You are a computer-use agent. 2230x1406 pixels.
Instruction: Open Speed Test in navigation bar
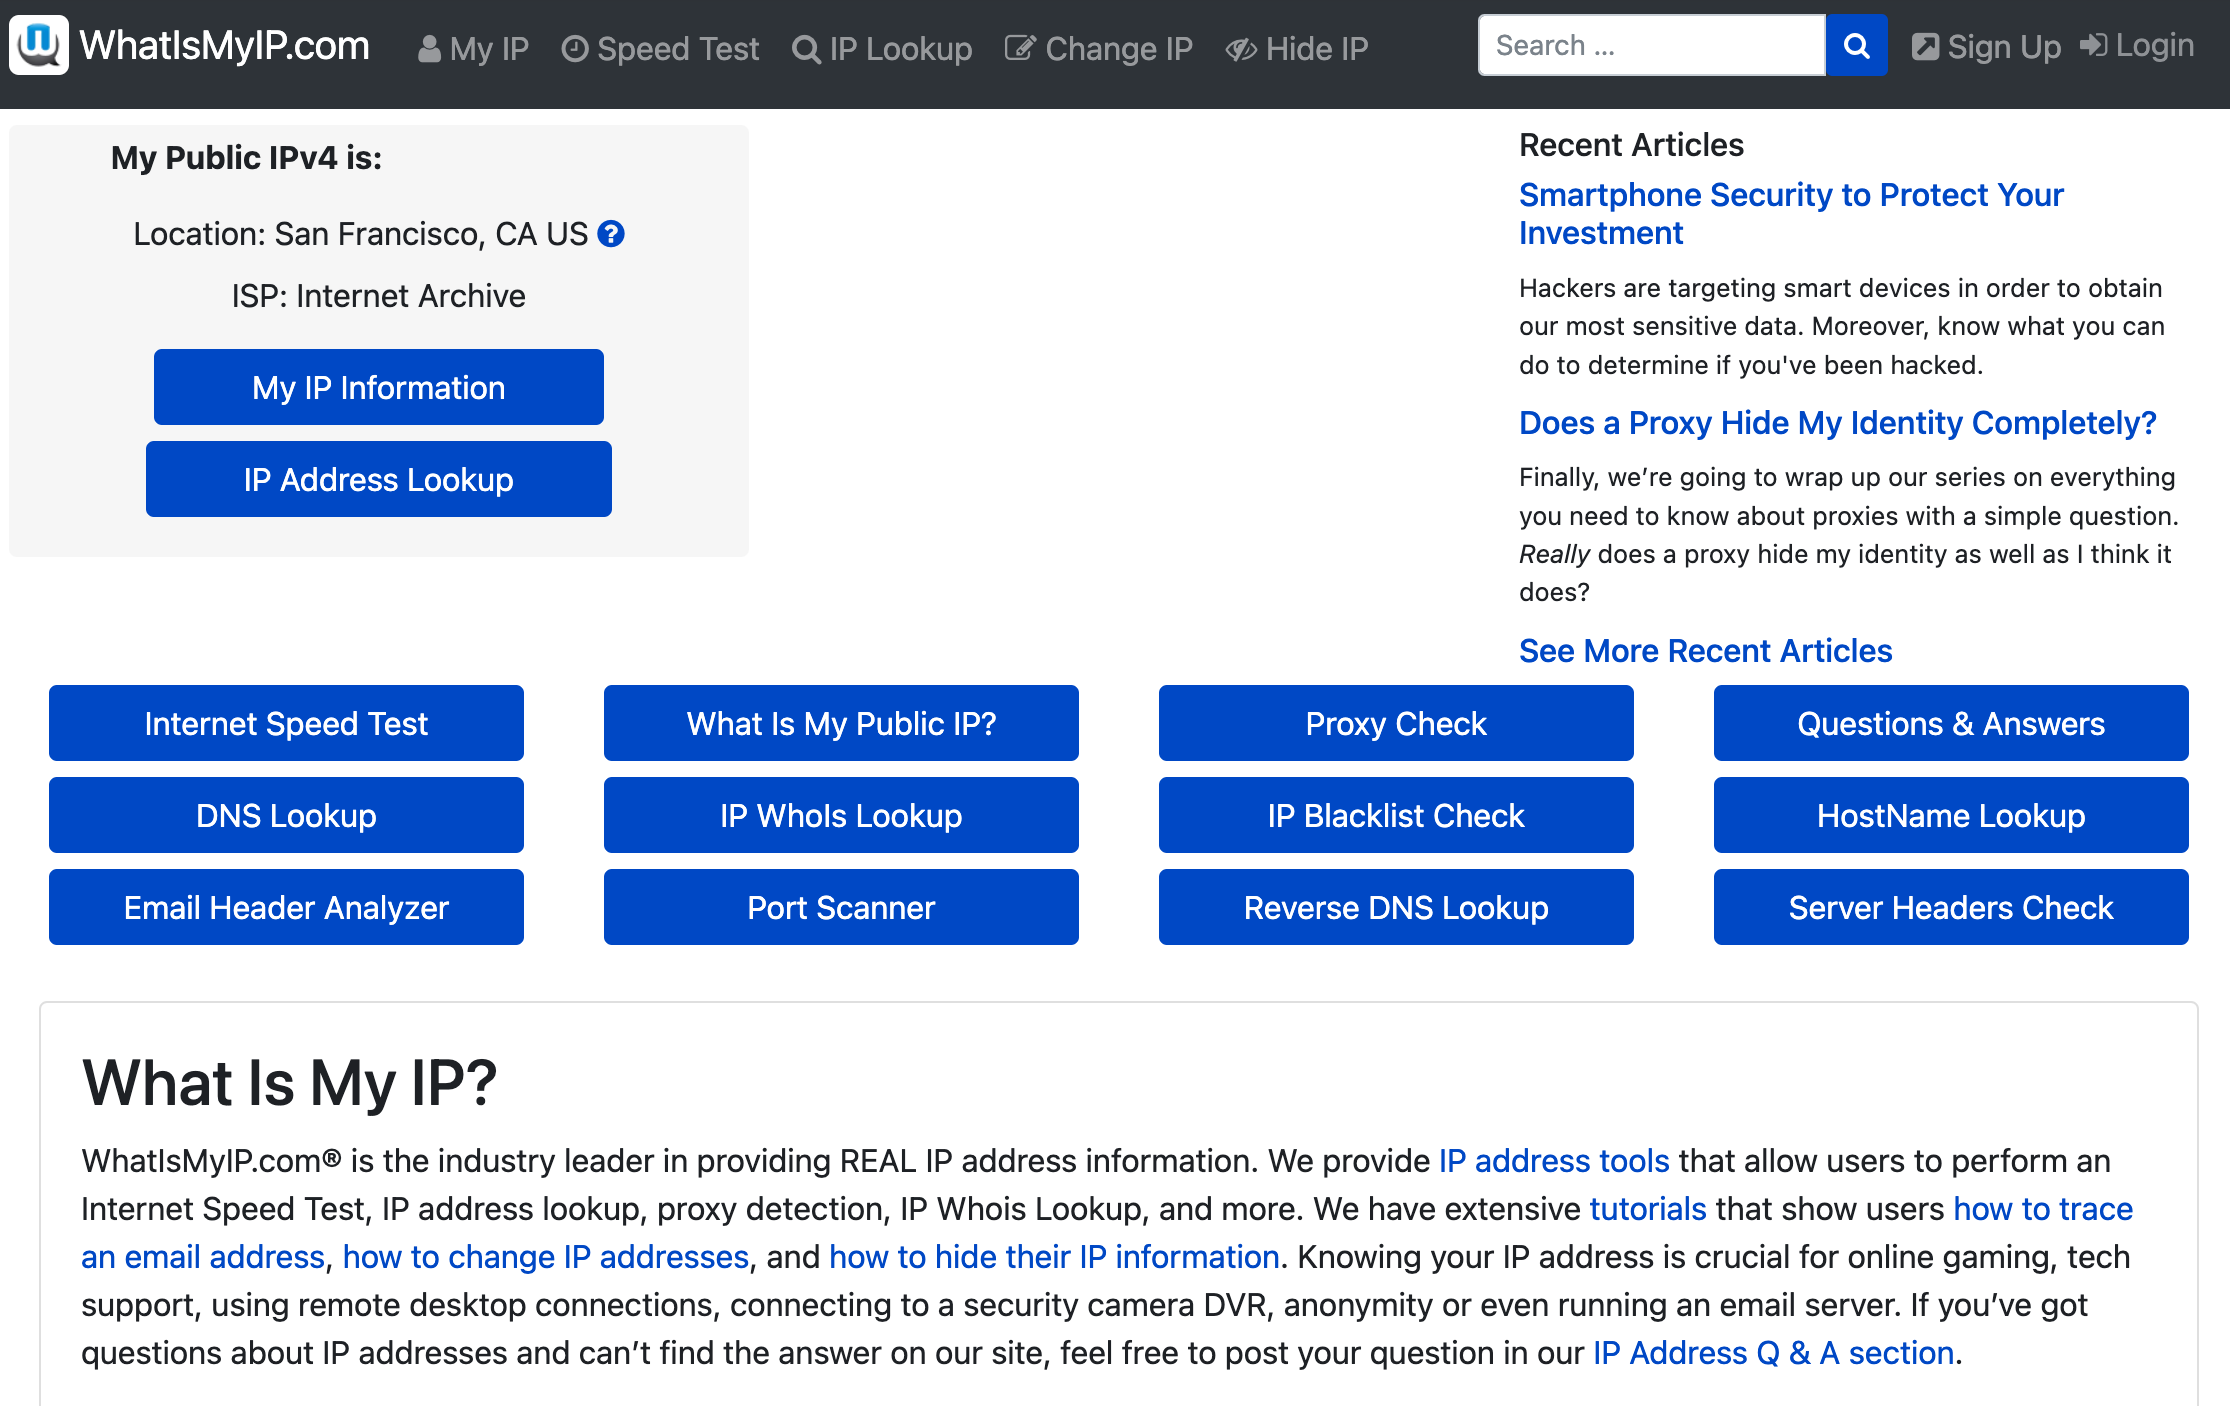660,48
